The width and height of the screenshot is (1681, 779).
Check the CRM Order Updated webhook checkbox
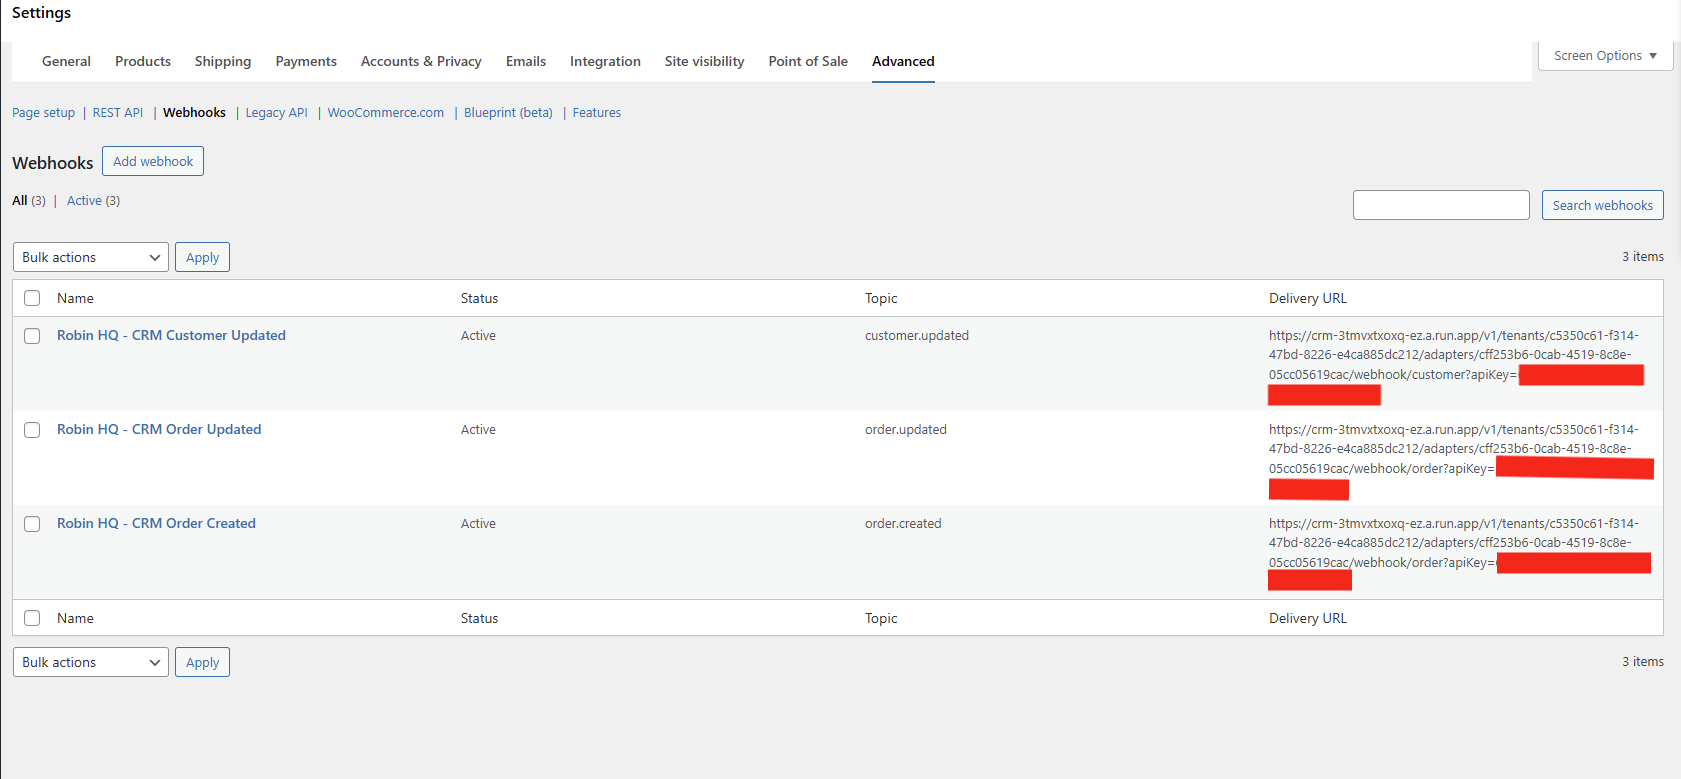(x=32, y=430)
